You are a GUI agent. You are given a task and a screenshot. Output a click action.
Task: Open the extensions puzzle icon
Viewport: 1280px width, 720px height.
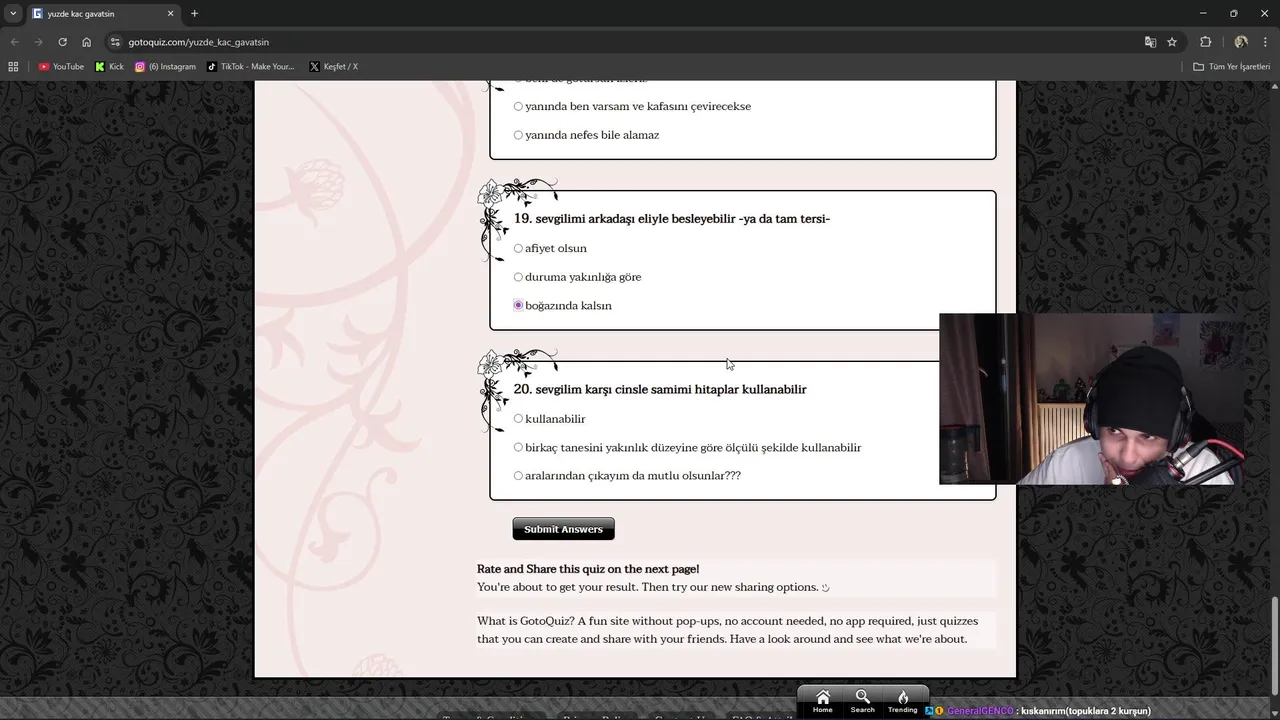[x=1205, y=42]
